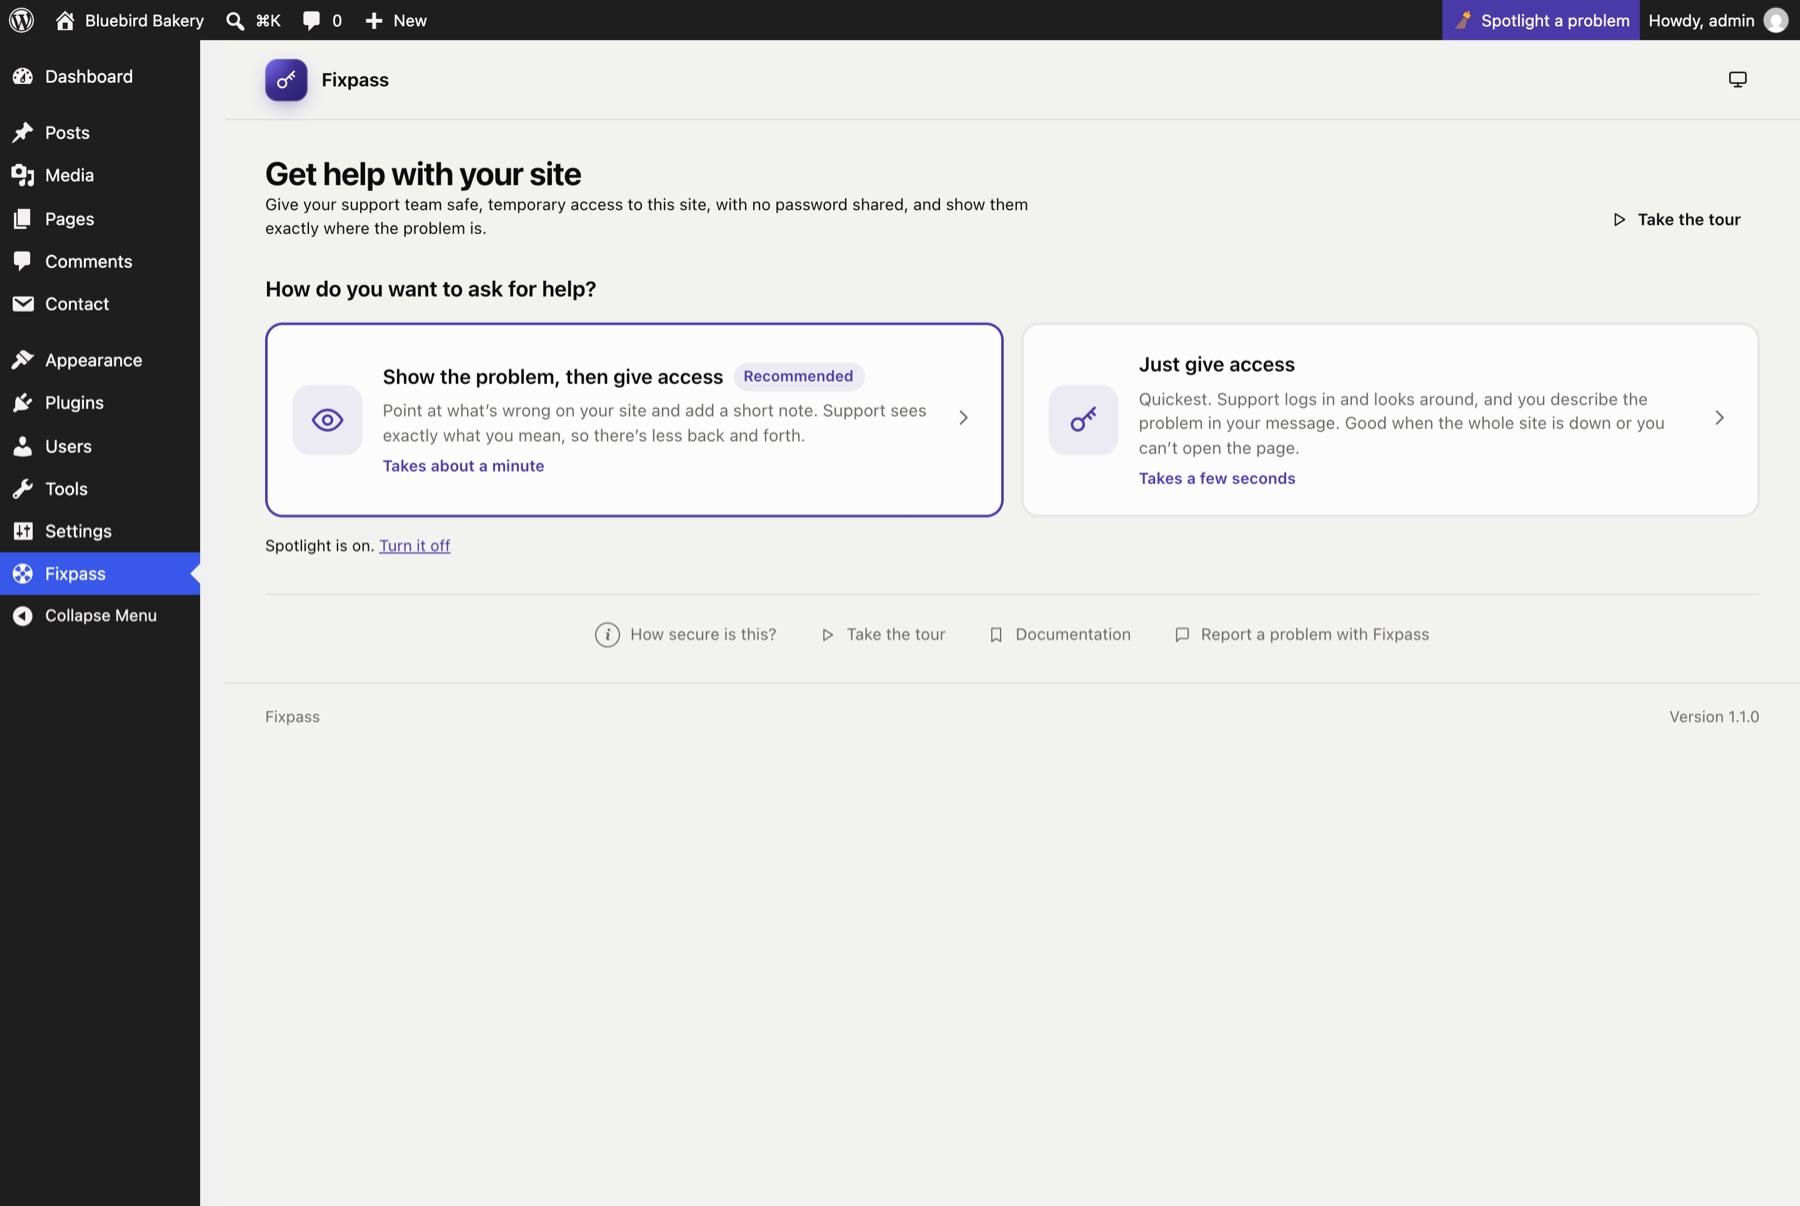The width and height of the screenshot is (1800, 1206).
Task: Click the Takes a few seconds text
Action: point(1217,479)
